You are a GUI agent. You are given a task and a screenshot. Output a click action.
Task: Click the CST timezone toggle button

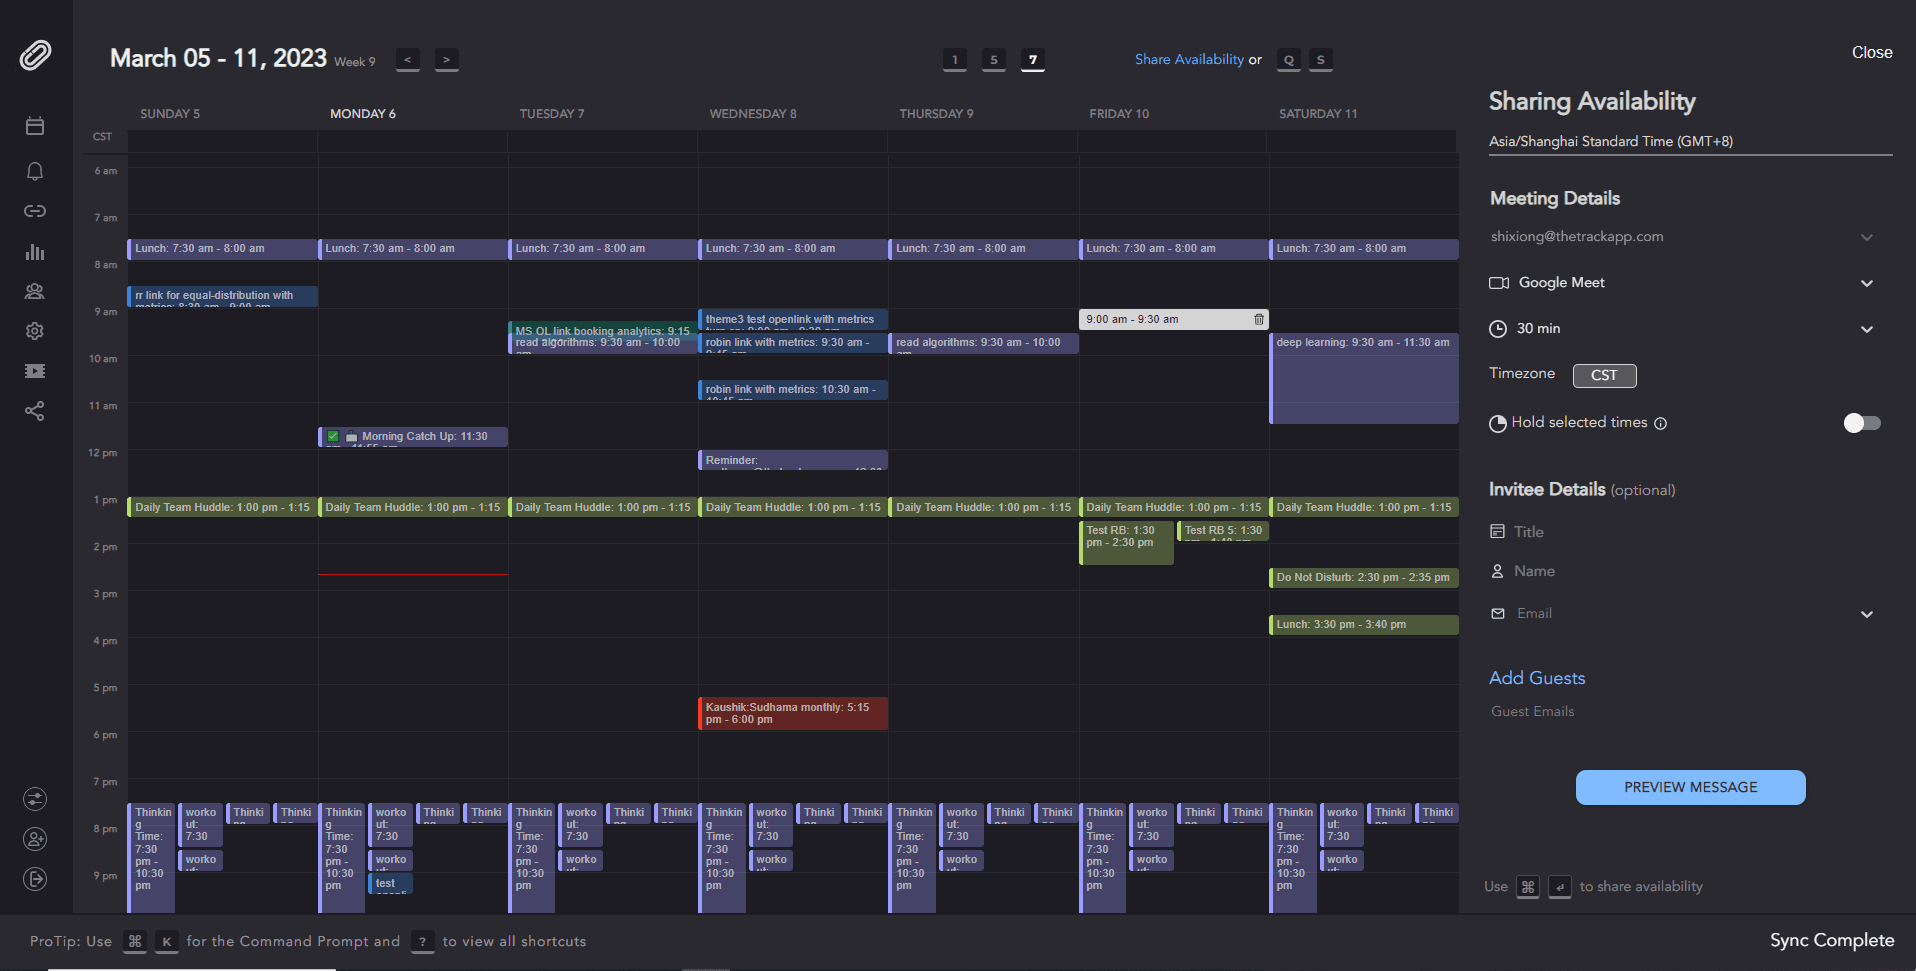1604,375
